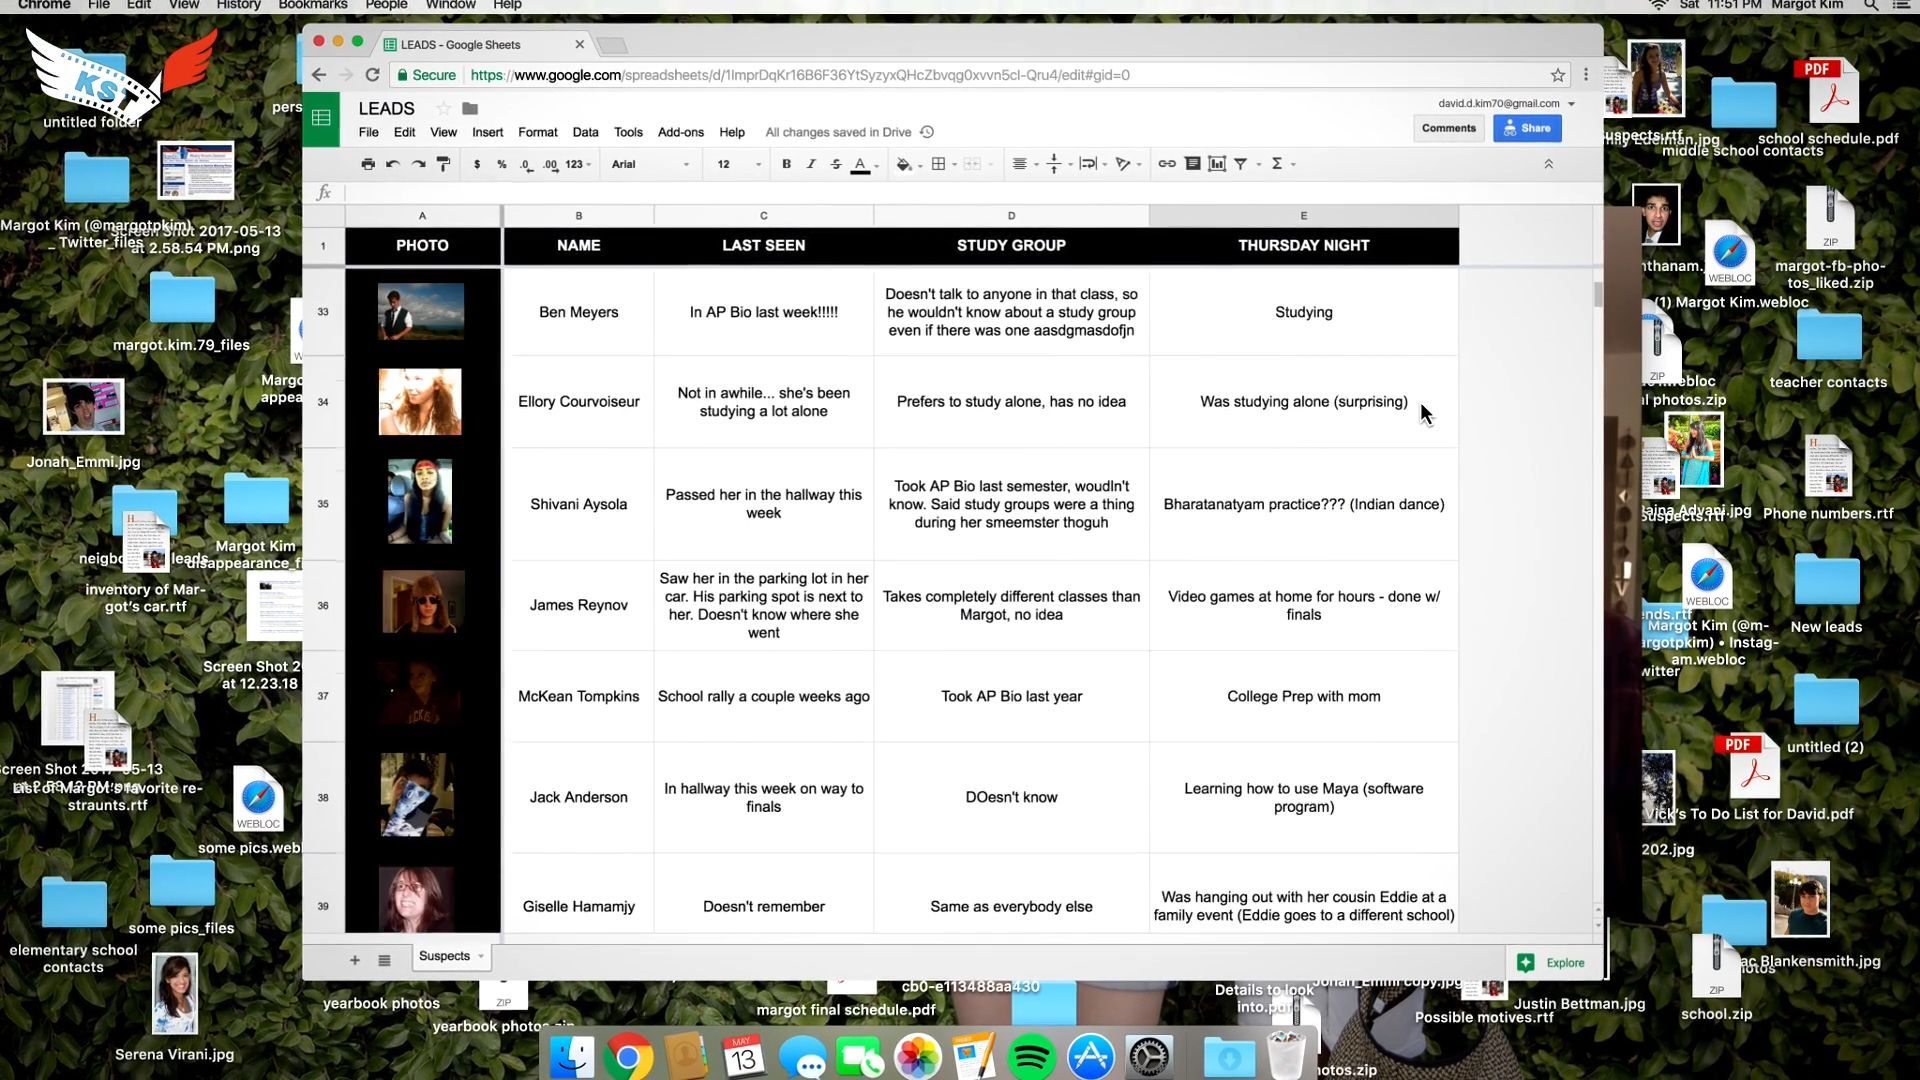
Task: Click the print icon in toolbar
Action: coord(368,164)
